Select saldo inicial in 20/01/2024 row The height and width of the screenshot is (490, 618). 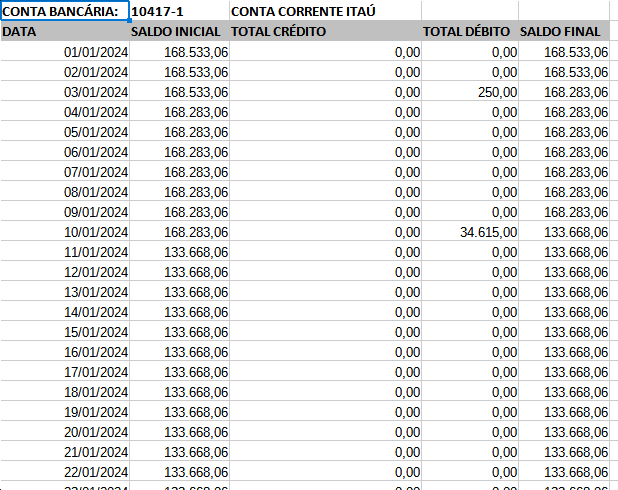pyautogui.click(x=179, y=432)
